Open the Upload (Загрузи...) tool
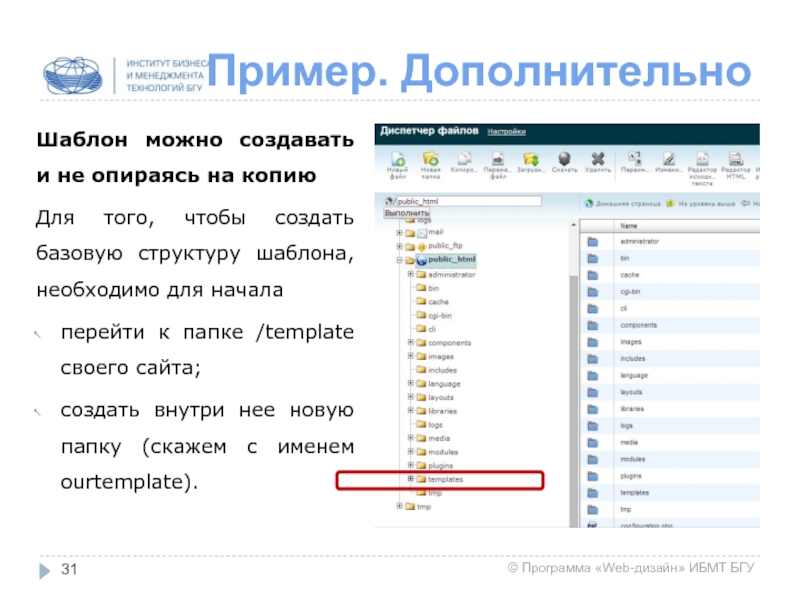The width and height of the screenshot is (800, 600). click(x=531, y=162)
